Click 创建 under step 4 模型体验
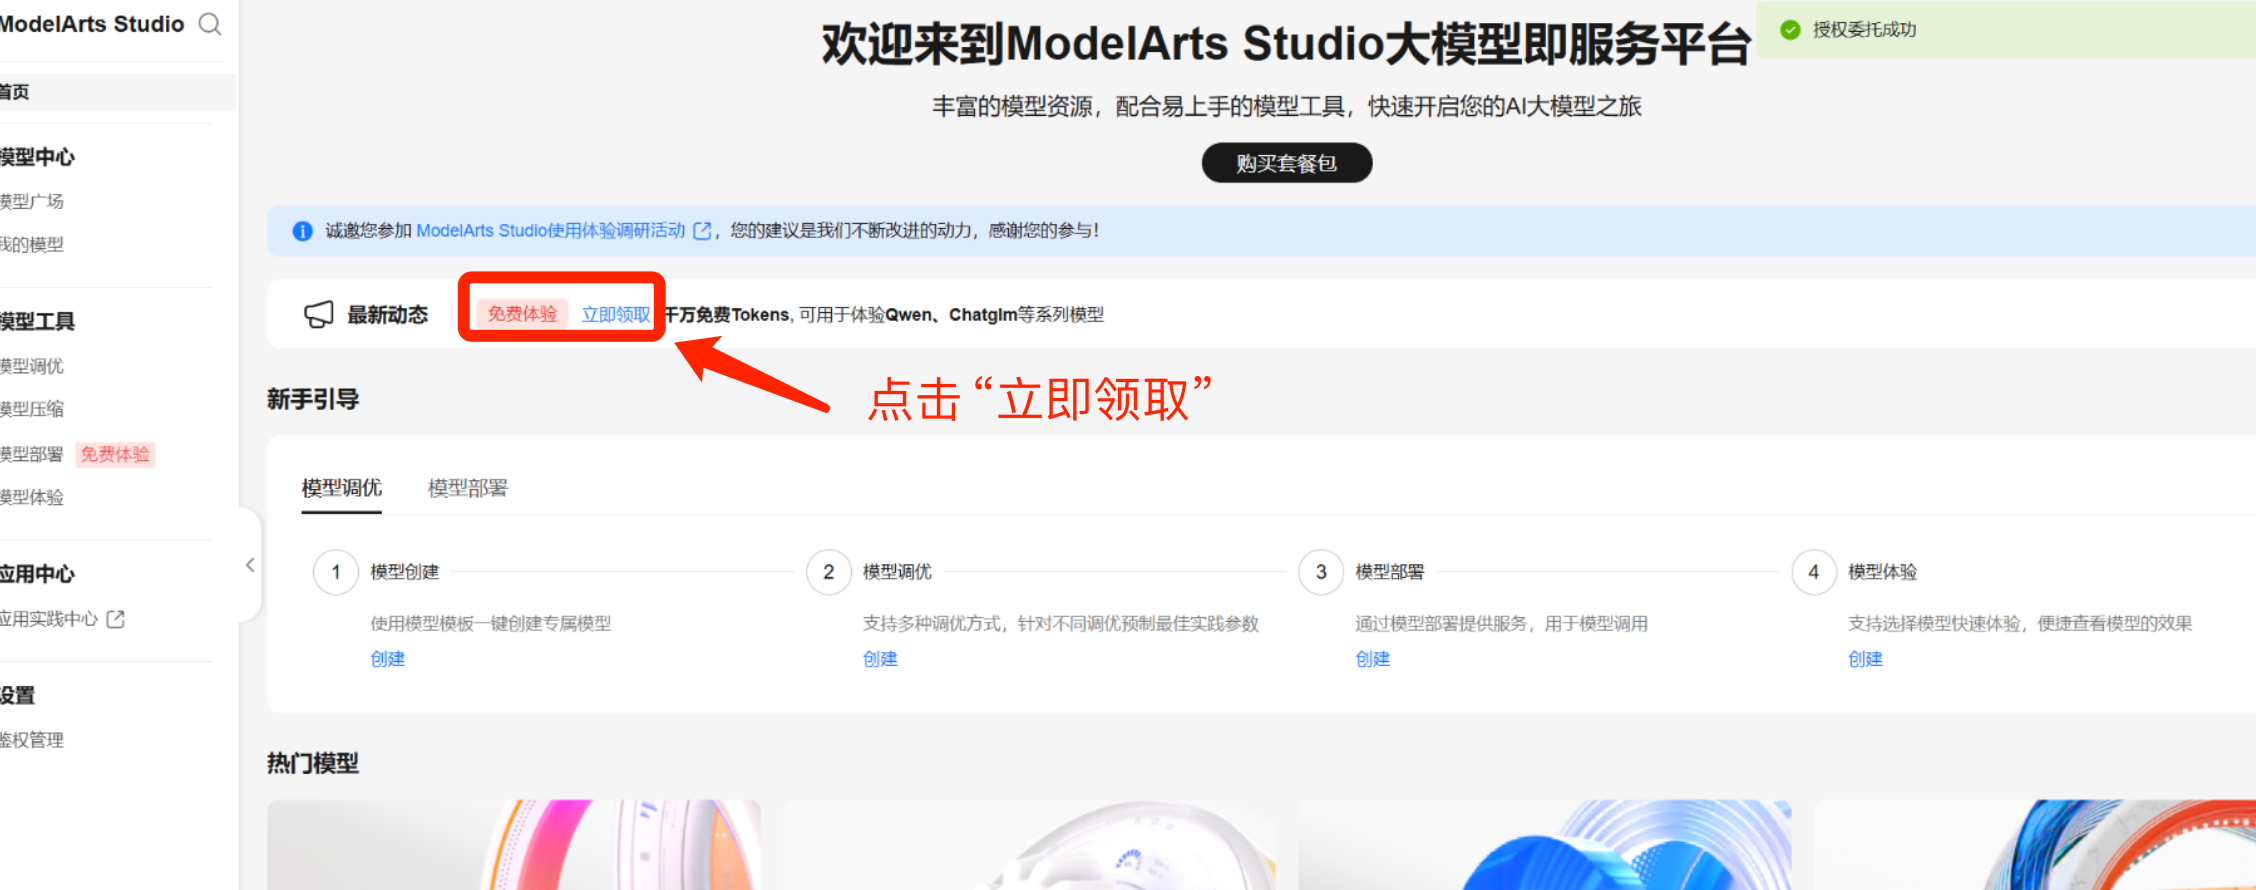The height and width of the screenshot is (890, 2256). click(x=1865, y=659)
